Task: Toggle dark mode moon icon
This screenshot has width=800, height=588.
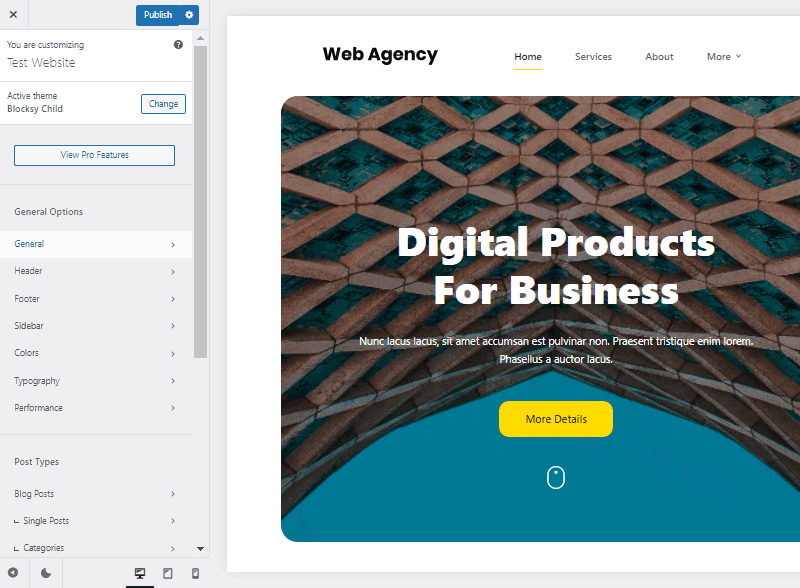Action: click(x=46, y=573)
